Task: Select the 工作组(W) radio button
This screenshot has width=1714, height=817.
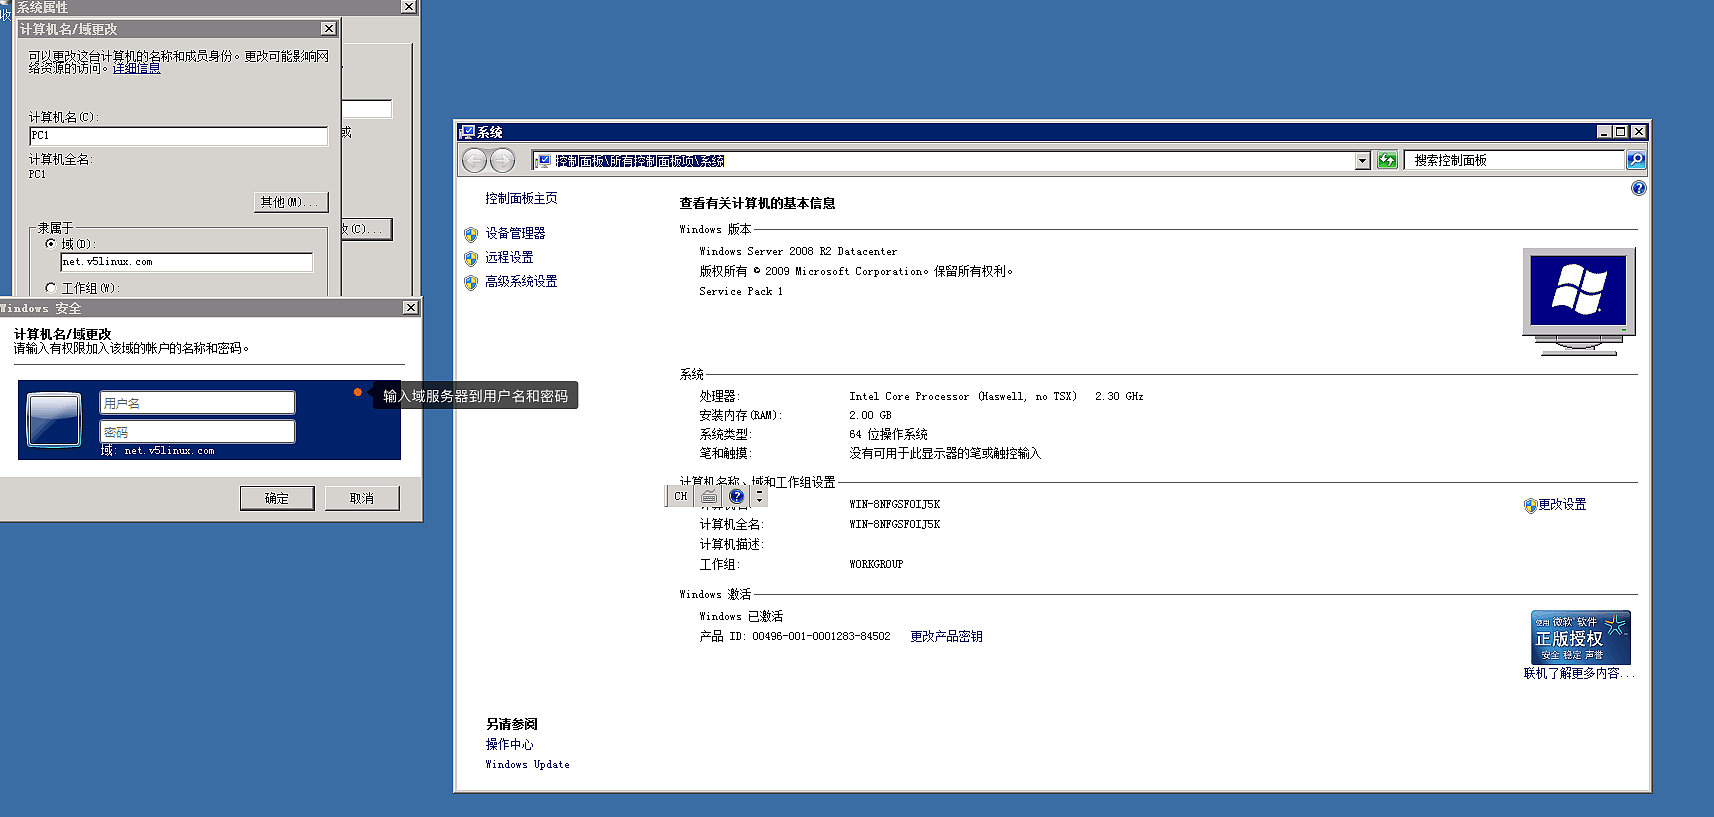Action: point(51,288)
